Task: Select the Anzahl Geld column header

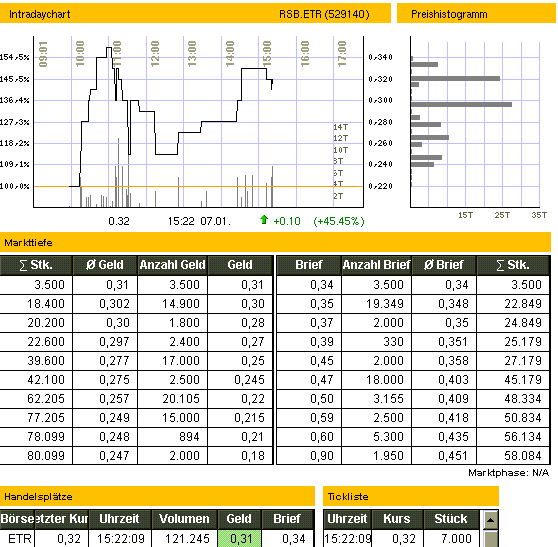Action: point(172,265)
